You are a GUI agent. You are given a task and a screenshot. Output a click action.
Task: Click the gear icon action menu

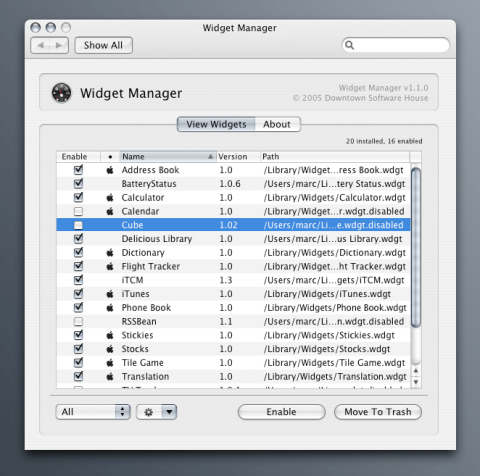149,412
